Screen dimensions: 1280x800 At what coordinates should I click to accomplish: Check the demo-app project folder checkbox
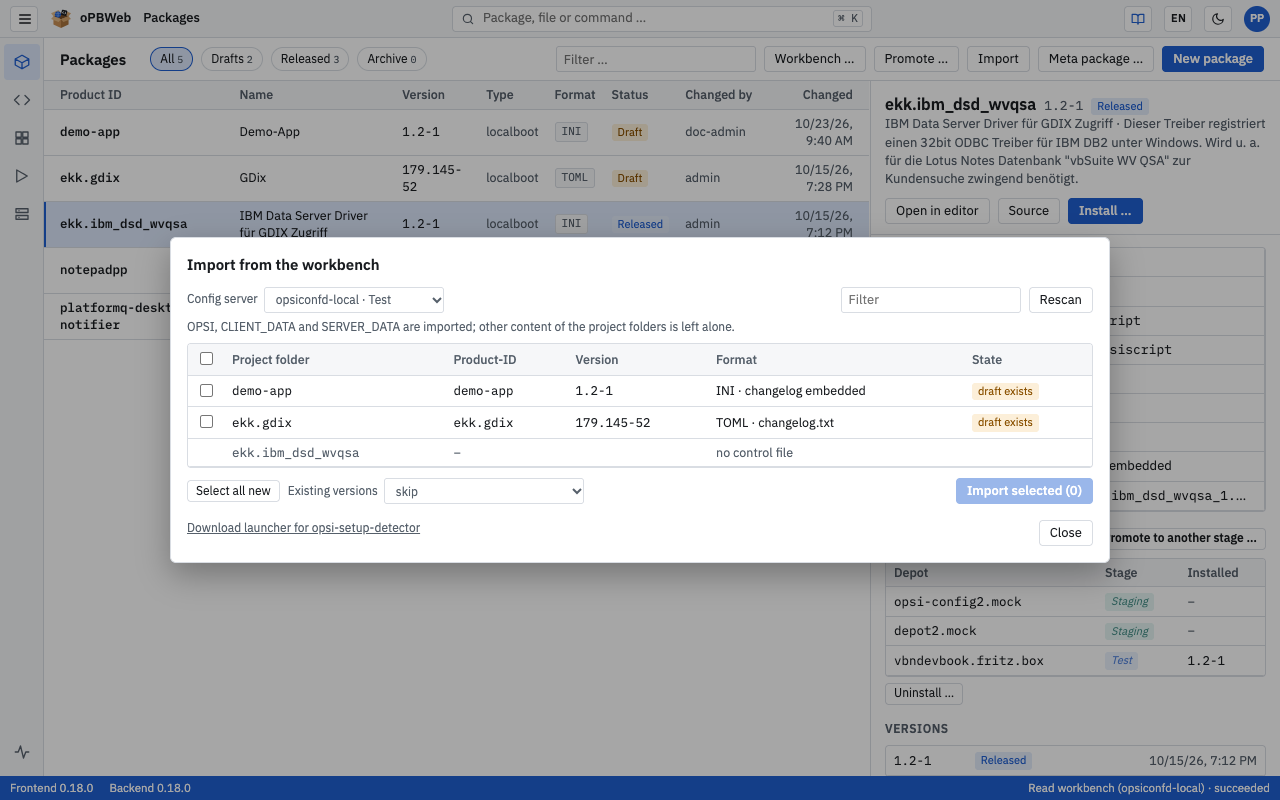point(207,390)
